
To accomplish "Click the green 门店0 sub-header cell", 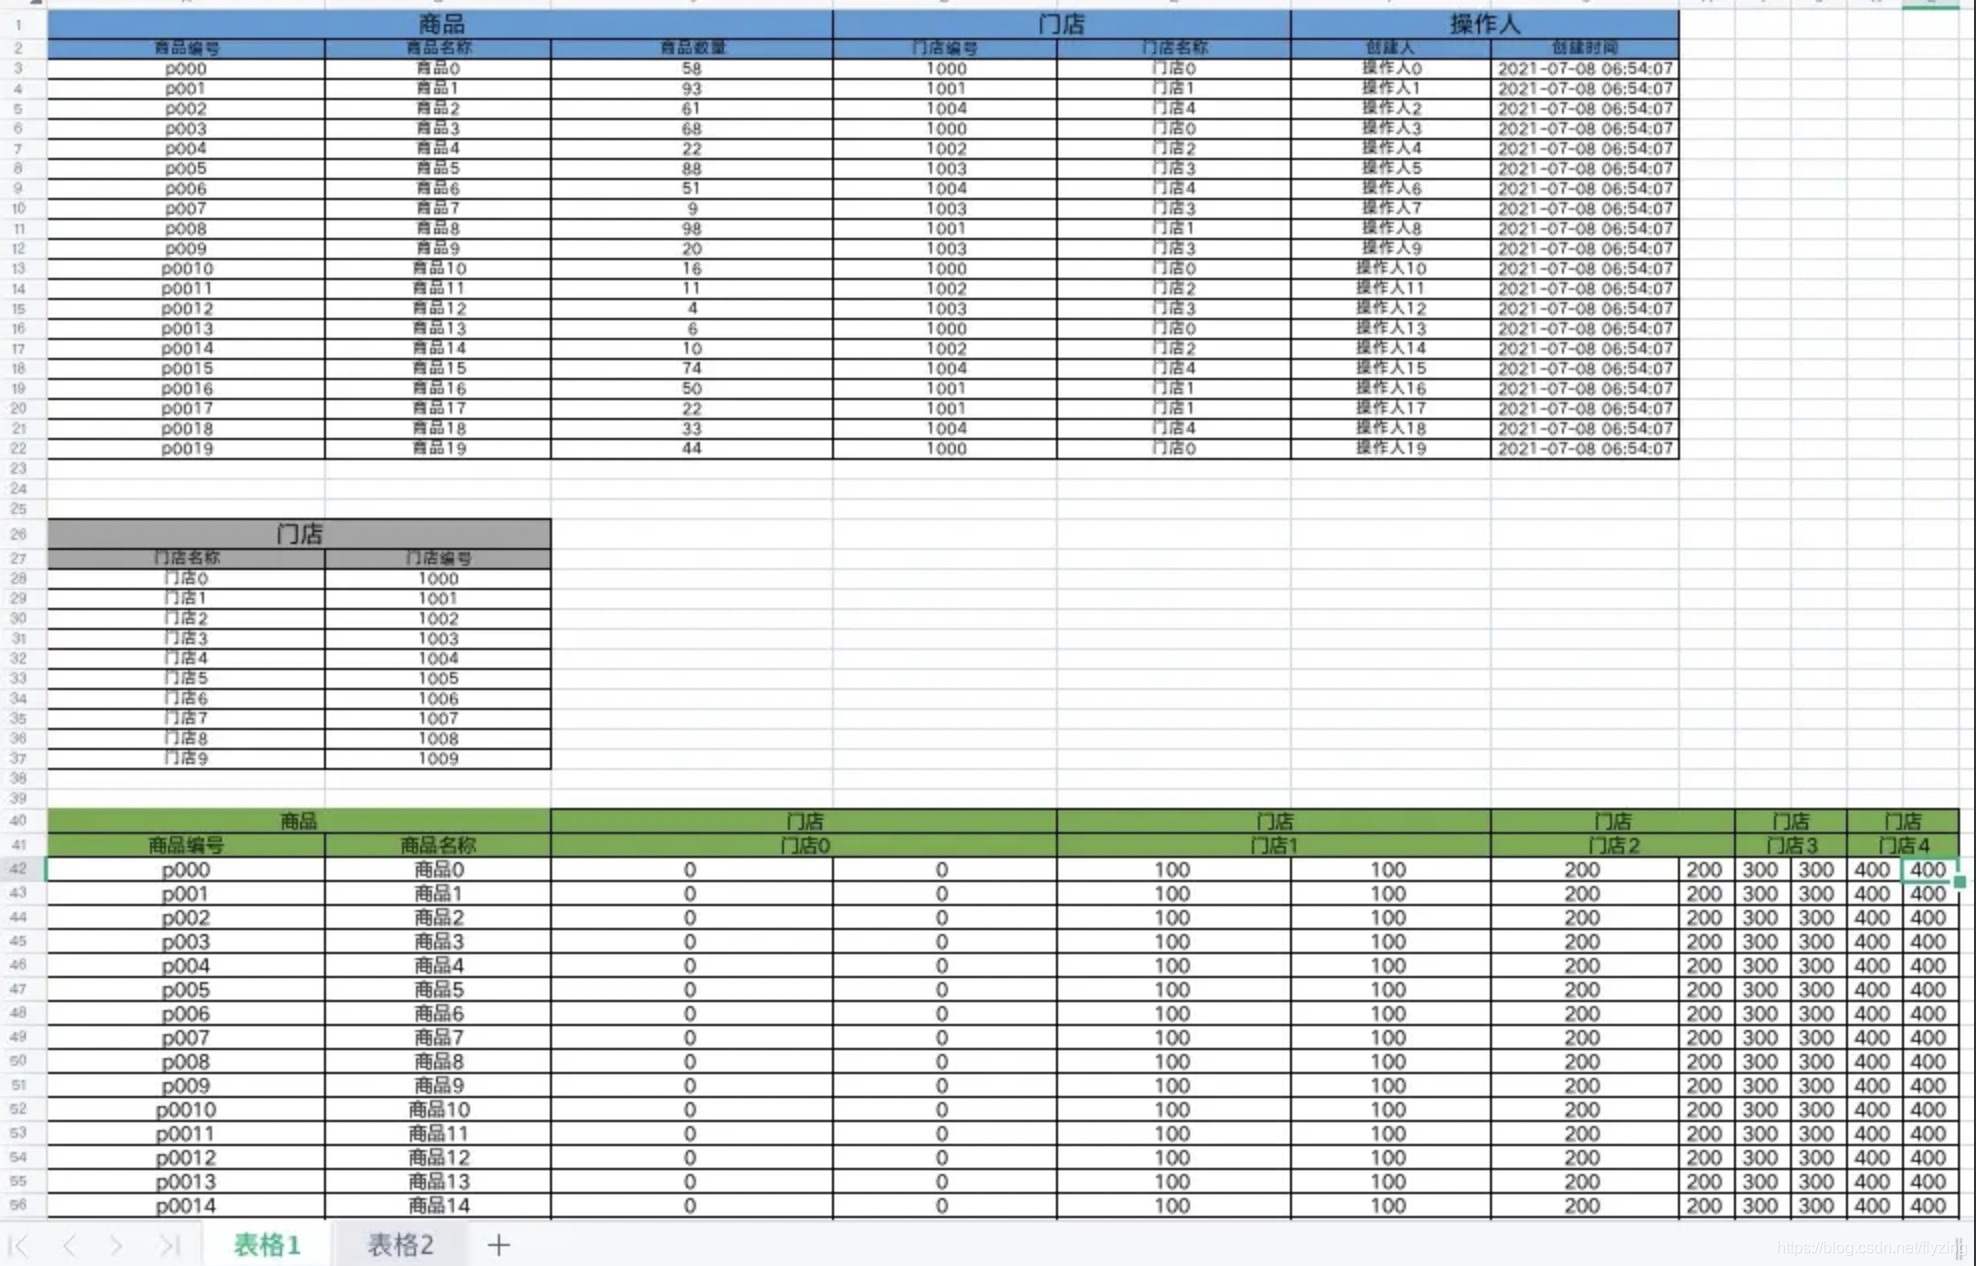I will (x=803, y=845).
